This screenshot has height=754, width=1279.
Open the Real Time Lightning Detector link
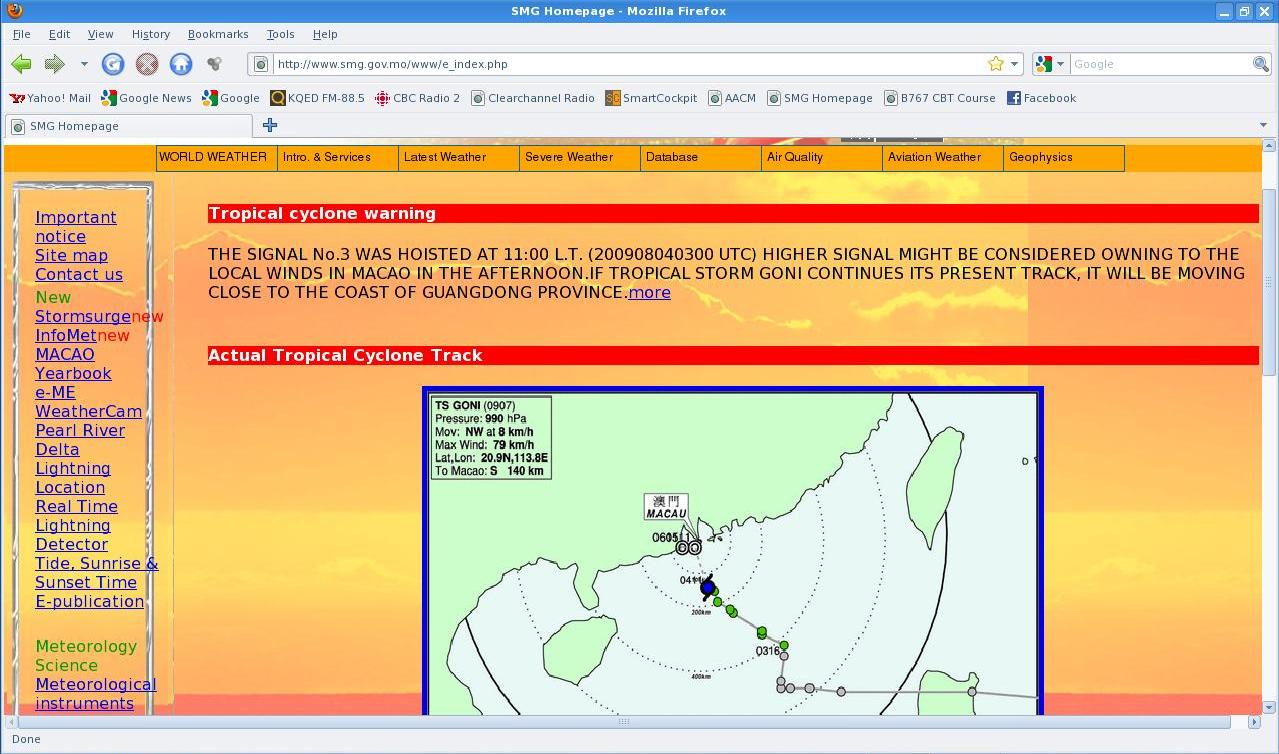[x=76, y=525]
